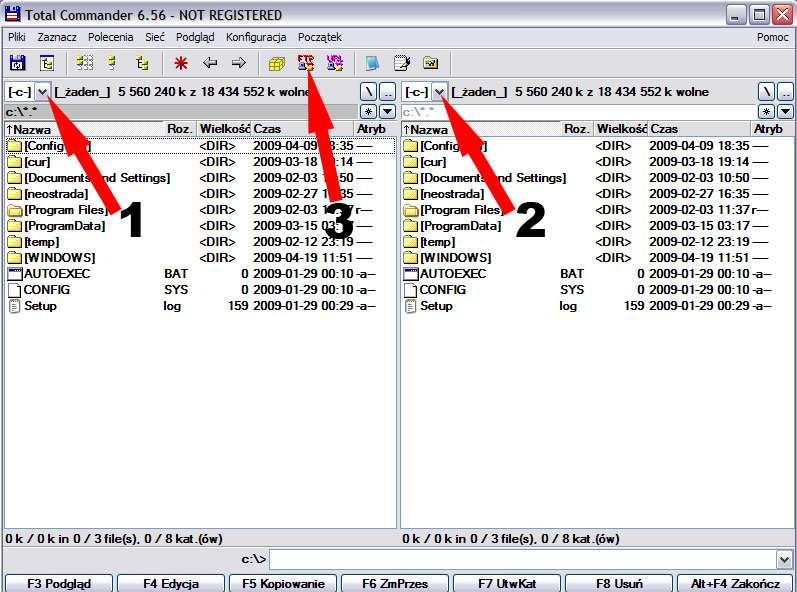Select [temp] folder in right panel
Screen dimensions: 797x592
coord(597,242)
